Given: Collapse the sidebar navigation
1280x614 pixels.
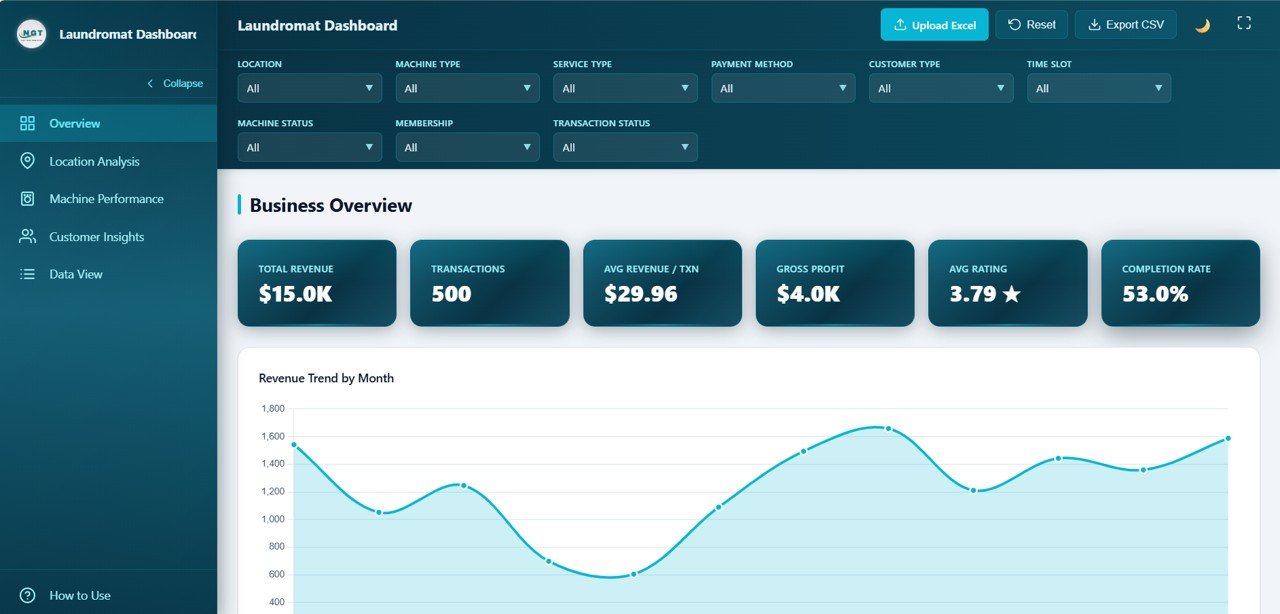Looking at the screenshot, I should coord(174,83).
